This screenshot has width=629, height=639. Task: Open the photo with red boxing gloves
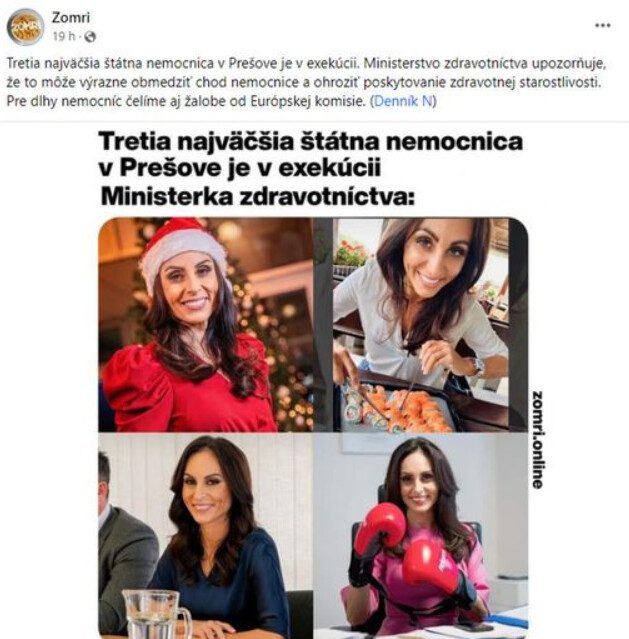pyautogui.click(x=421, y=535)
